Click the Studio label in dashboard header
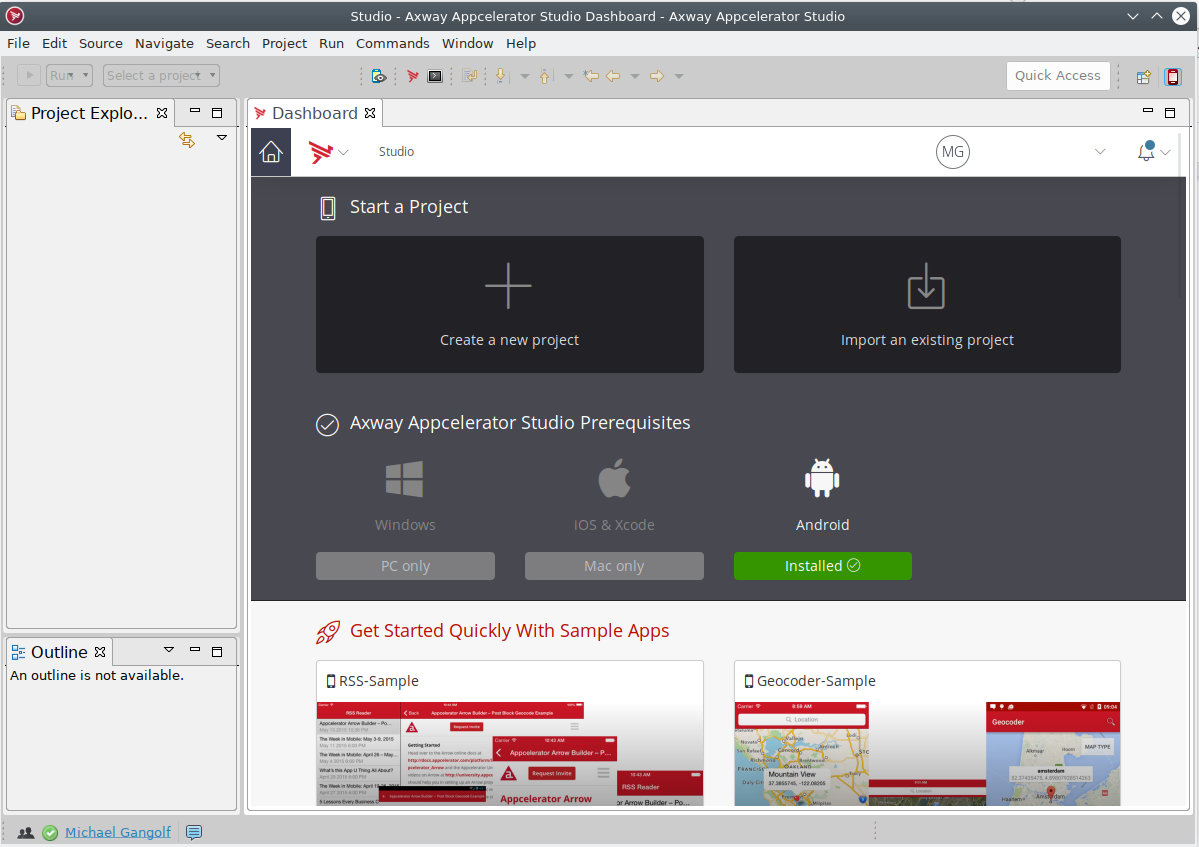Viewport: 1199px width, 847px height. coord(396,152)
